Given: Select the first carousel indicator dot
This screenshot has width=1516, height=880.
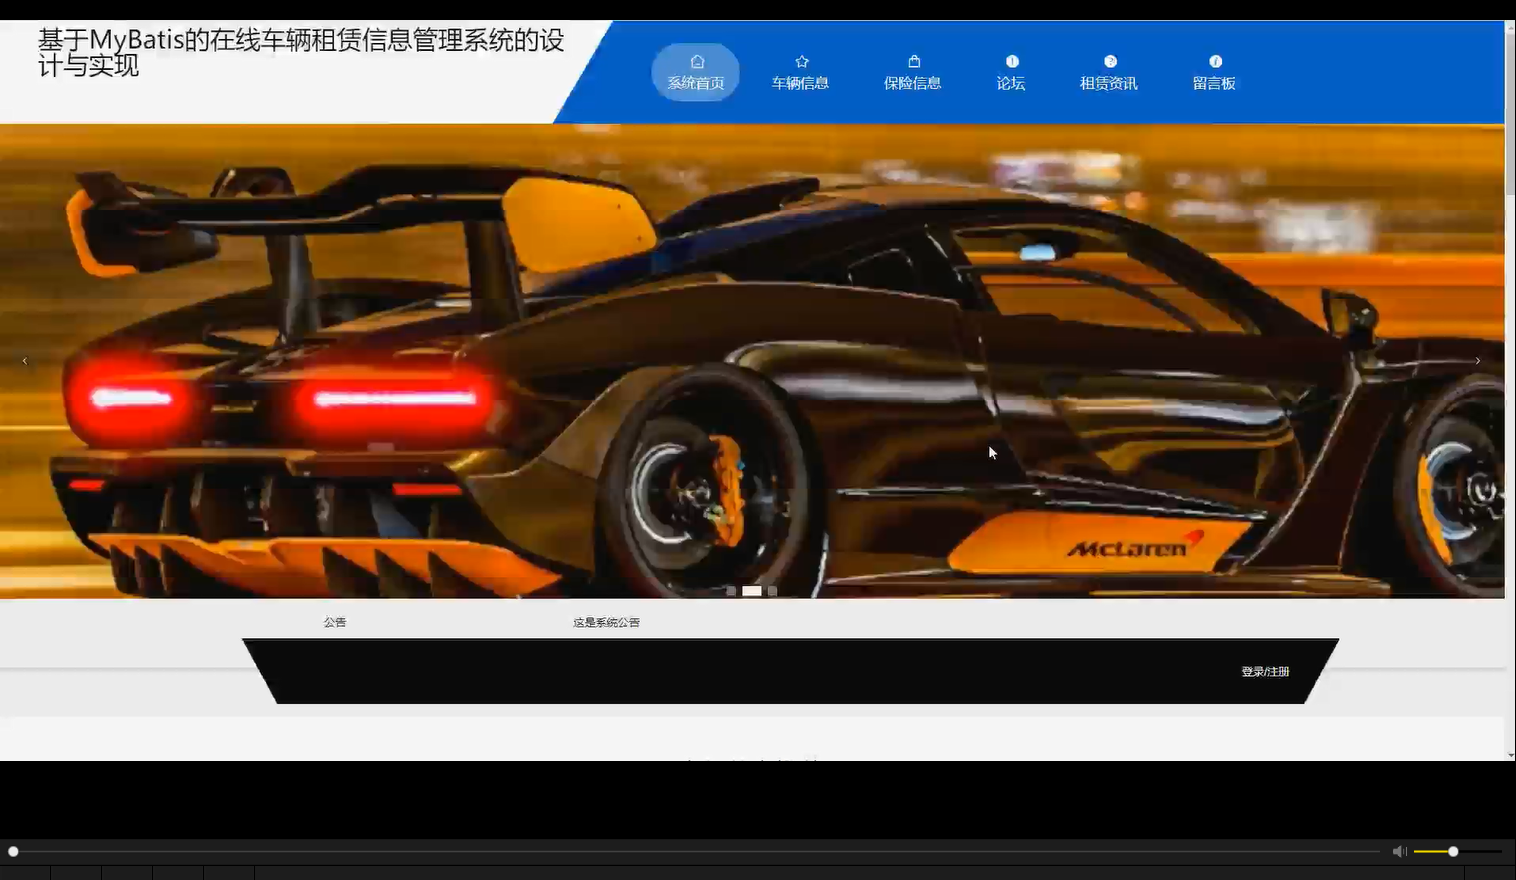Looking at the screenshot, I should tap(731, 591).
